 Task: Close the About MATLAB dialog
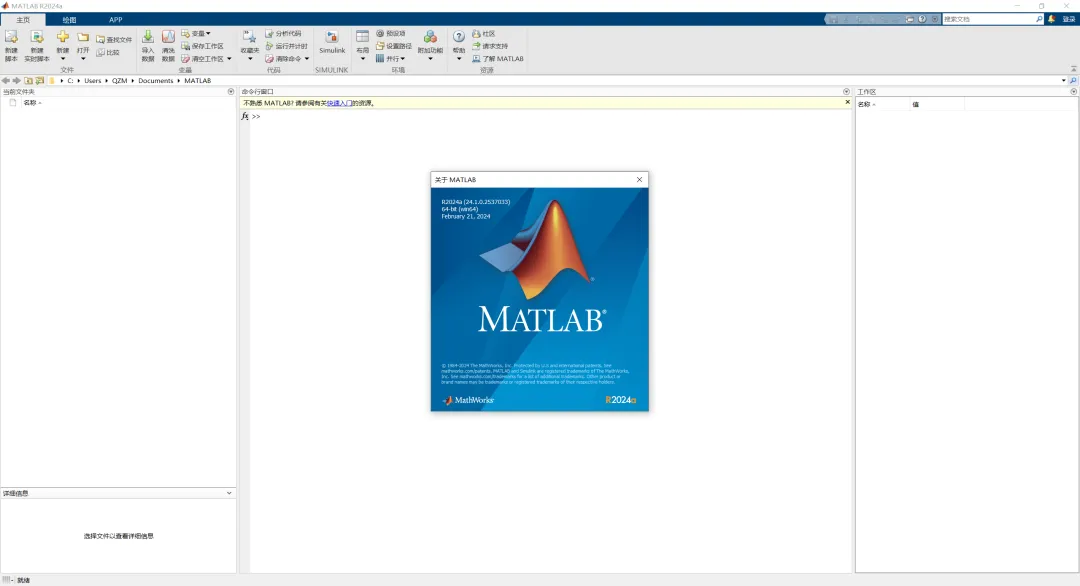point(639,180)
